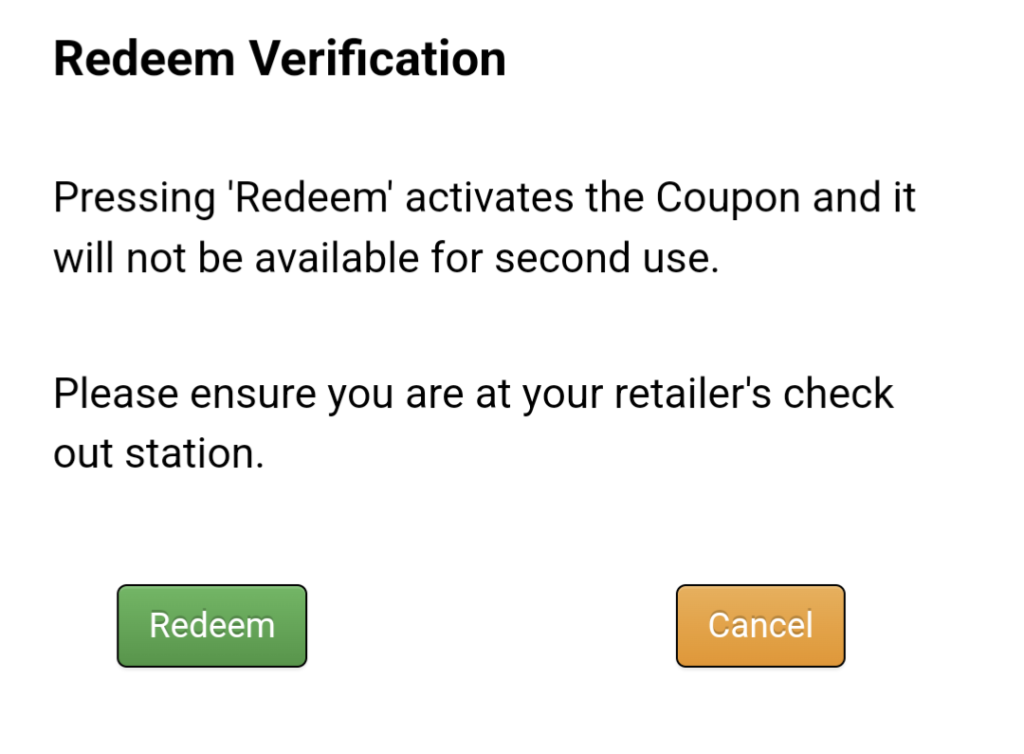Click the word 'Verification' in the heading
Image resolution: width=1024 pixels, height=754 pixels.
(378, 60)
